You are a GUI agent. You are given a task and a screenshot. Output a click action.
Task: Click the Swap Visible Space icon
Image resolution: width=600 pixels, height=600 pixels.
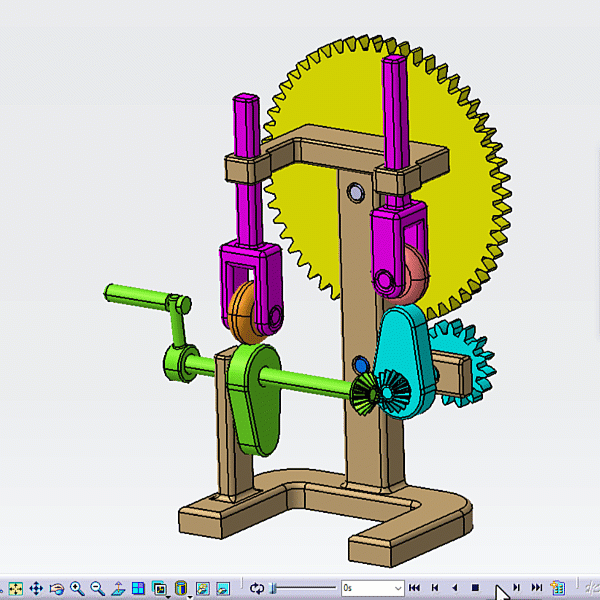point(223,588)
